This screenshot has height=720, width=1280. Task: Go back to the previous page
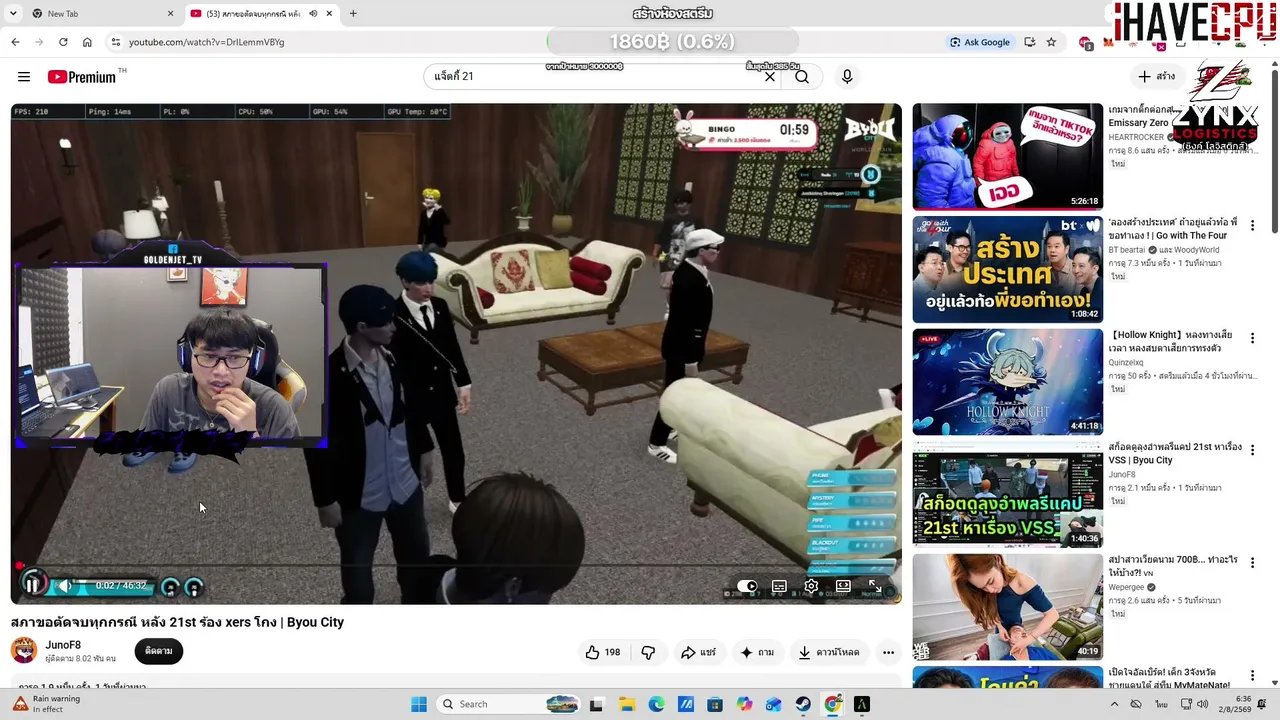15,42
